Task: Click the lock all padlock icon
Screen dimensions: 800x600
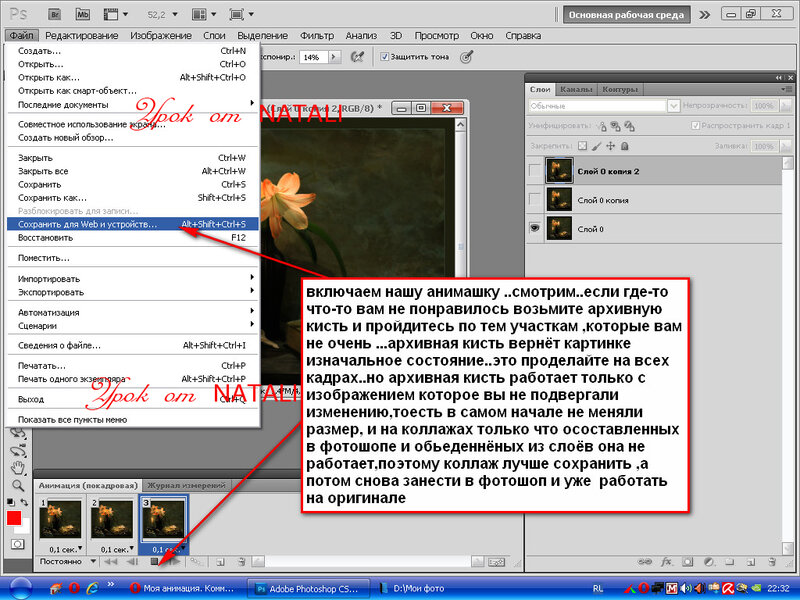Action: (x=625, y=145)
